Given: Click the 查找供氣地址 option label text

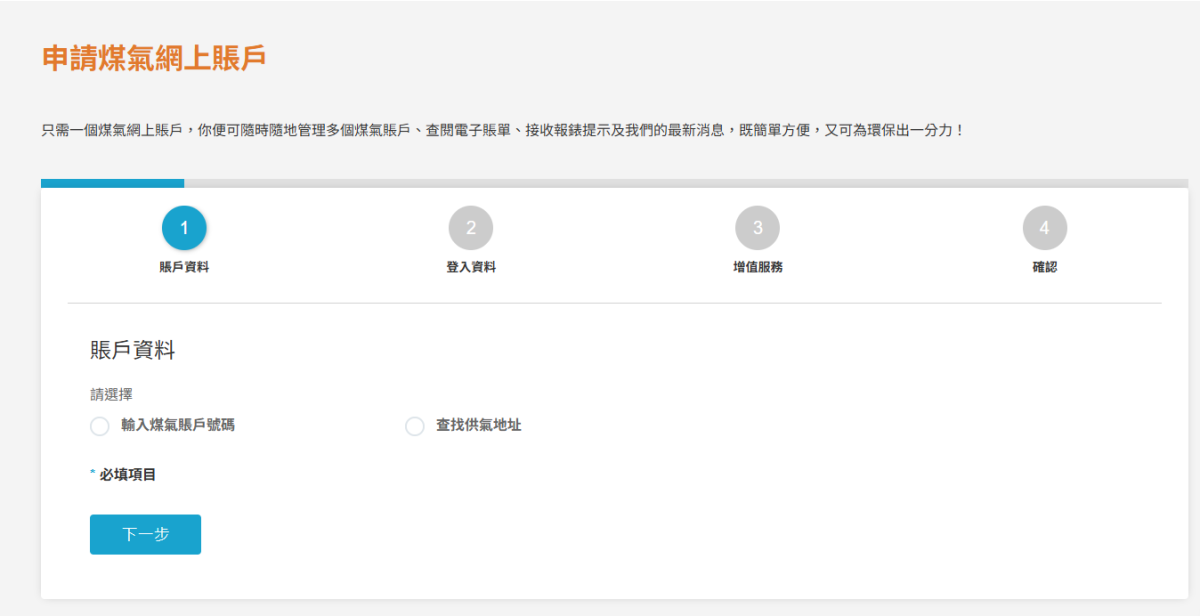Looking at the screenshot, I should (x=478, y=425).
